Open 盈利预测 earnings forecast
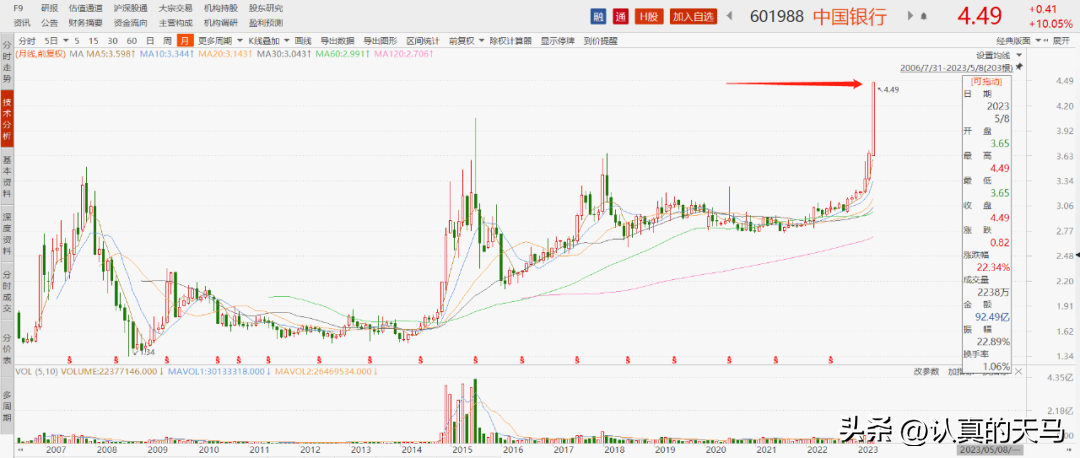 [265, 23]
